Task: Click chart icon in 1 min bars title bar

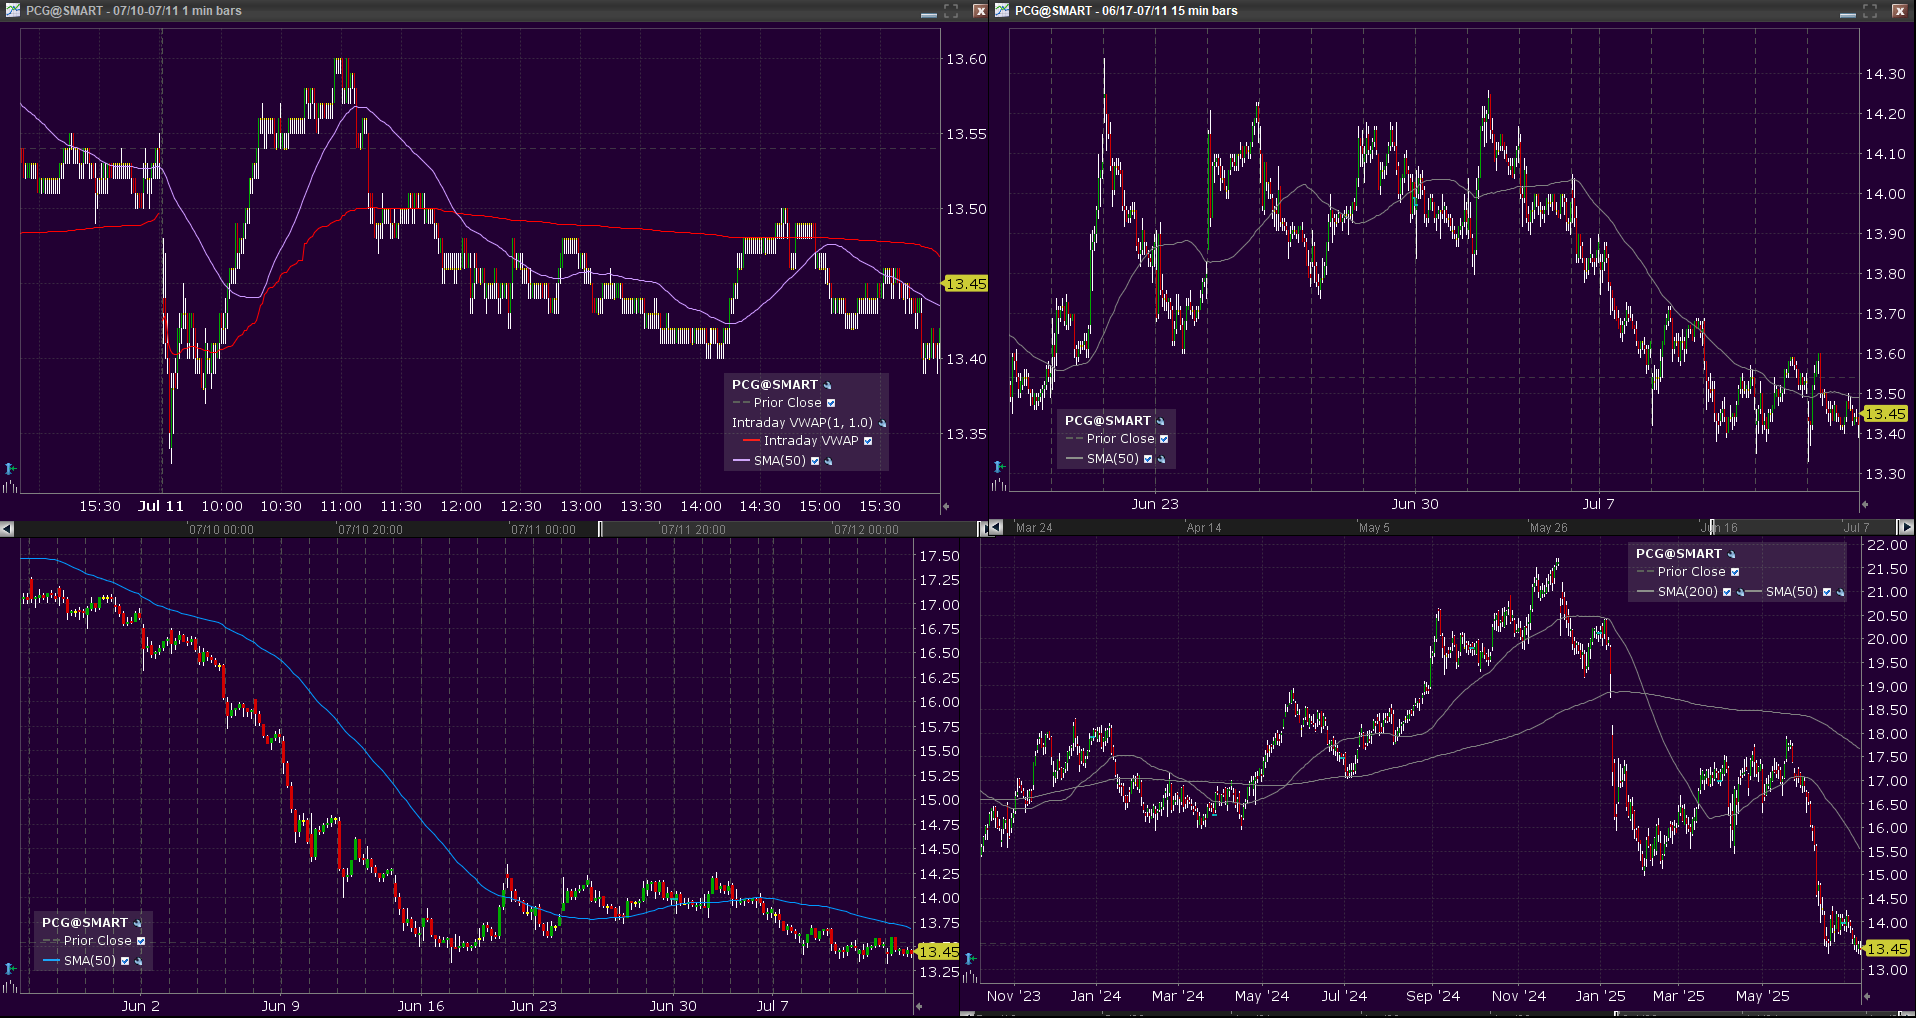Action: coord(12,10)
